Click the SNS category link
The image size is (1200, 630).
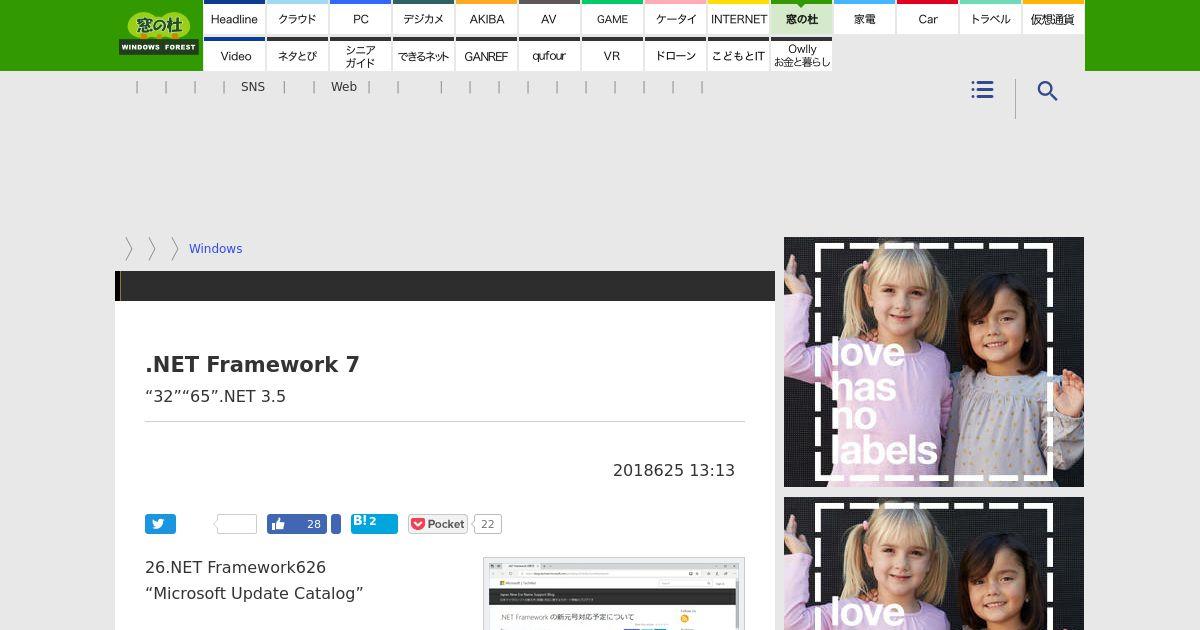coord(253,87)
